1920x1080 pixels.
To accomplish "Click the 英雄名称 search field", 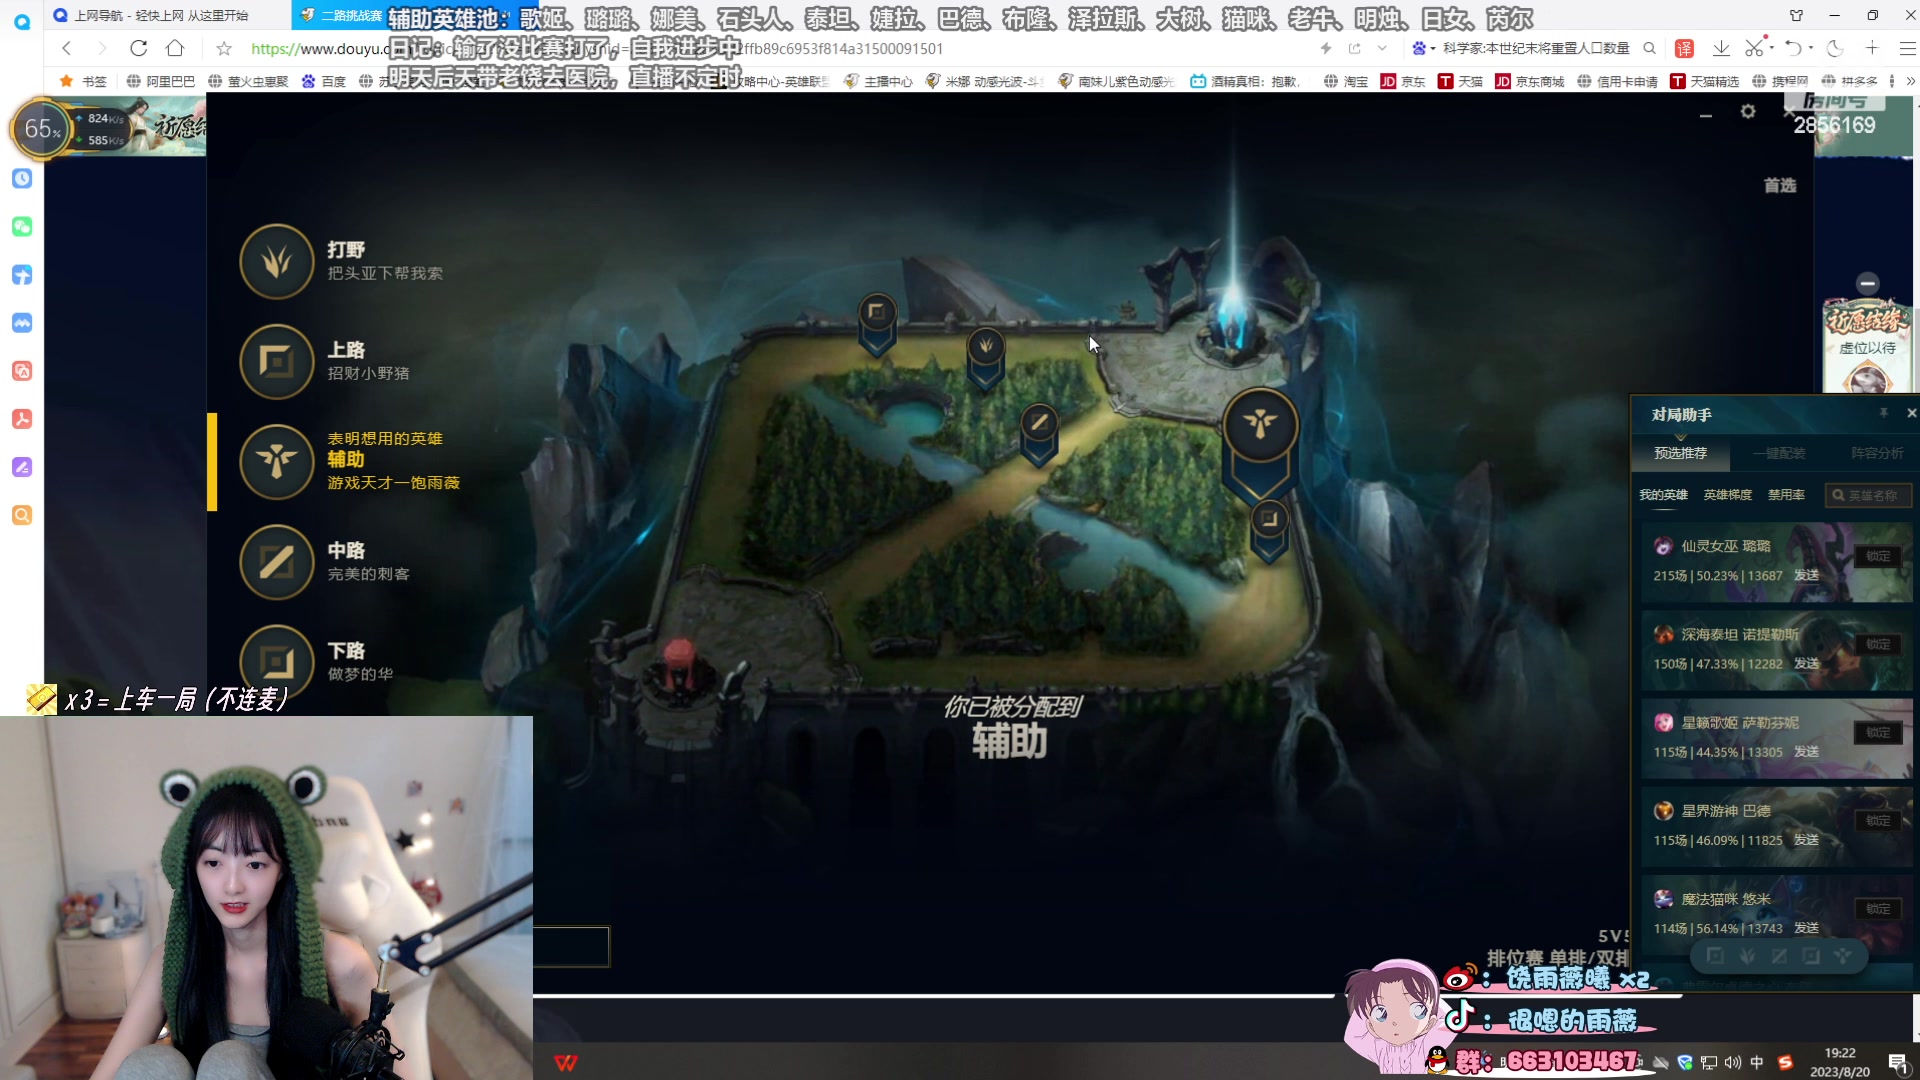I will (x=1868, y=495).
